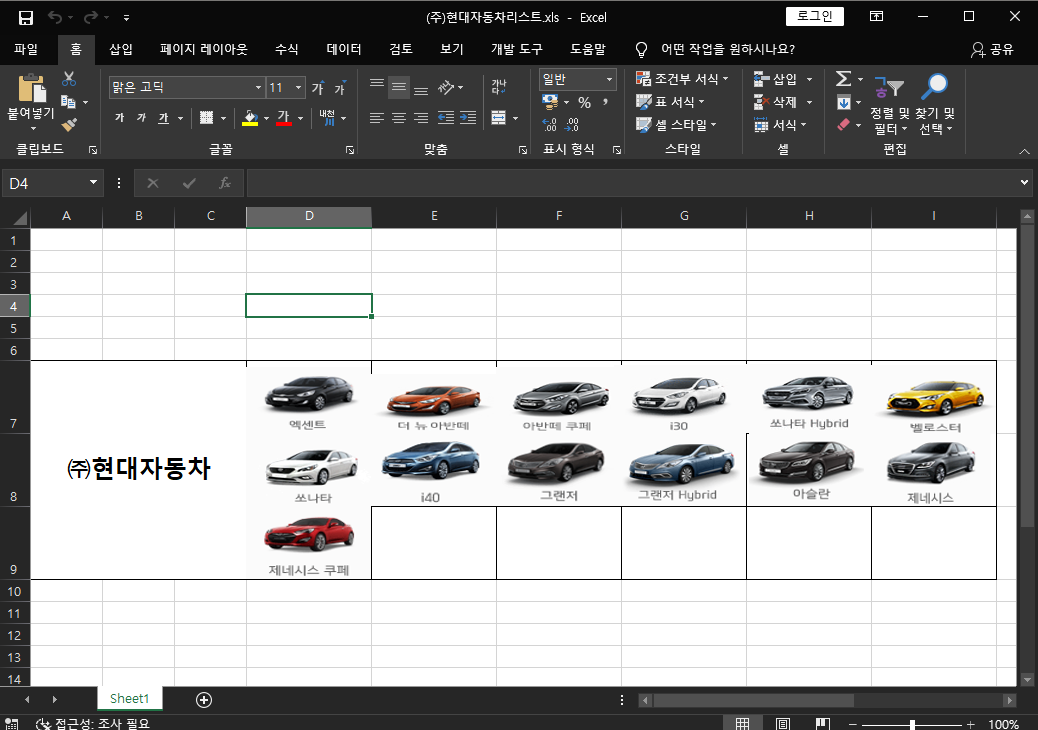Open 찾기 및 선택 find and select
The height and width of the screenshot is (730, 1038).
(x=935, y=105)
